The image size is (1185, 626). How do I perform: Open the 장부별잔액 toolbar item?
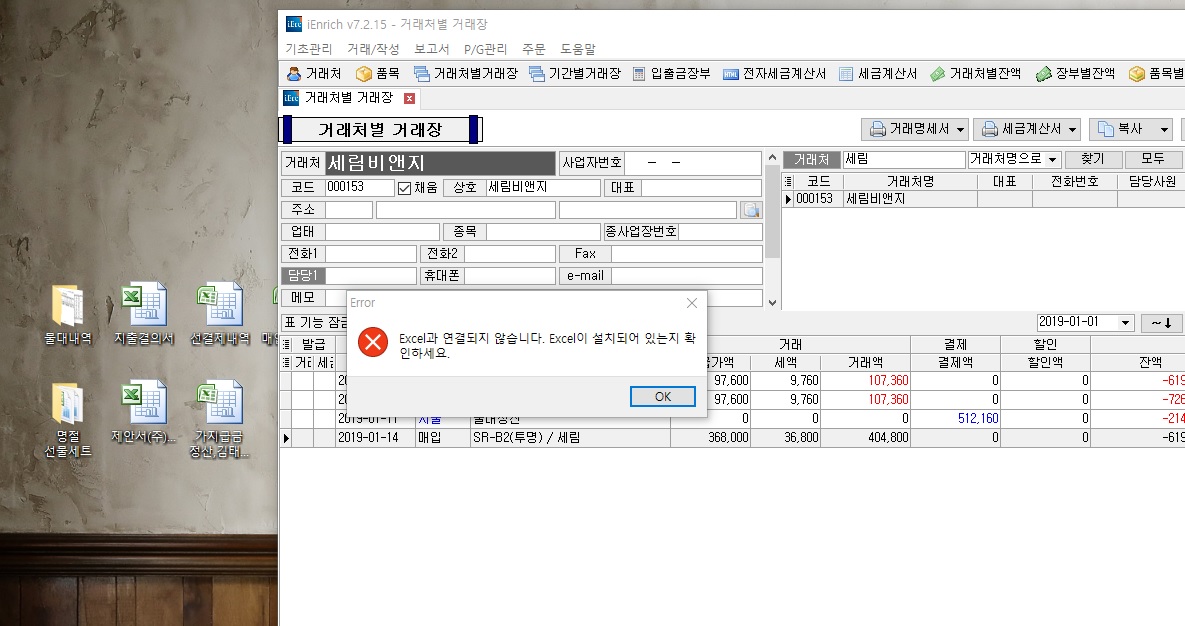coord(1074,73)
